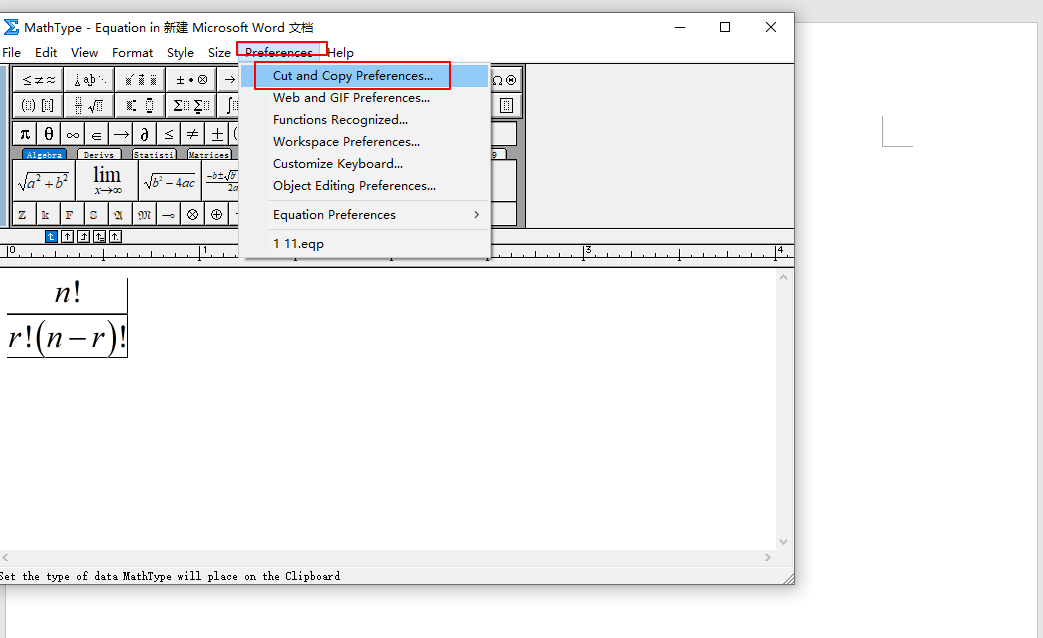The width and height of the screenshot is (1043, 638).
Task: Open the Style menu
Action: (180, 52)
